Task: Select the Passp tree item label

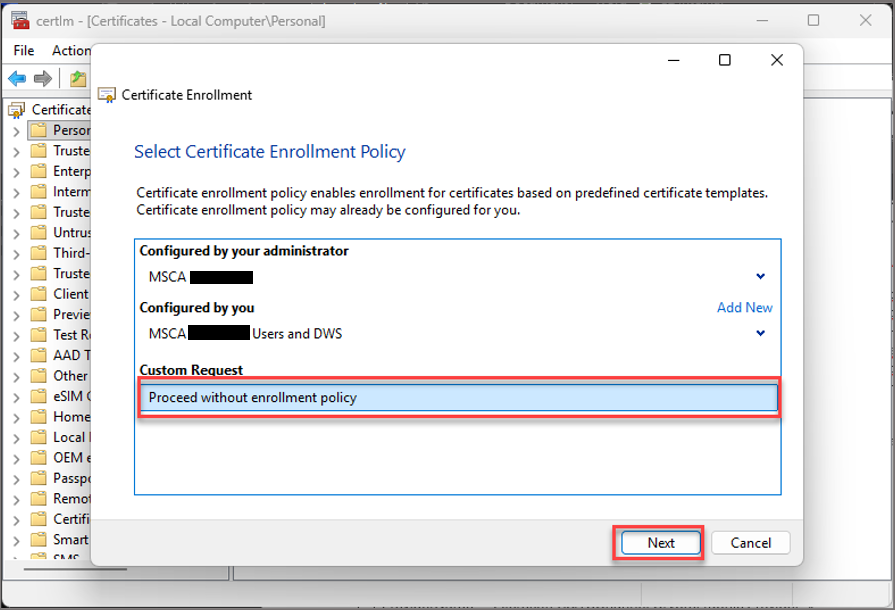Action: [71, 478]
